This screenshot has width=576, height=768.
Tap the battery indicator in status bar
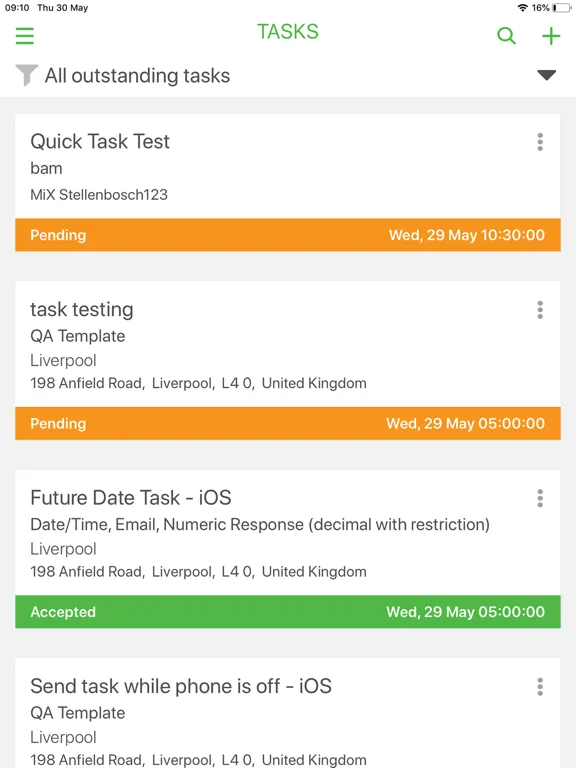coord(561,8)
